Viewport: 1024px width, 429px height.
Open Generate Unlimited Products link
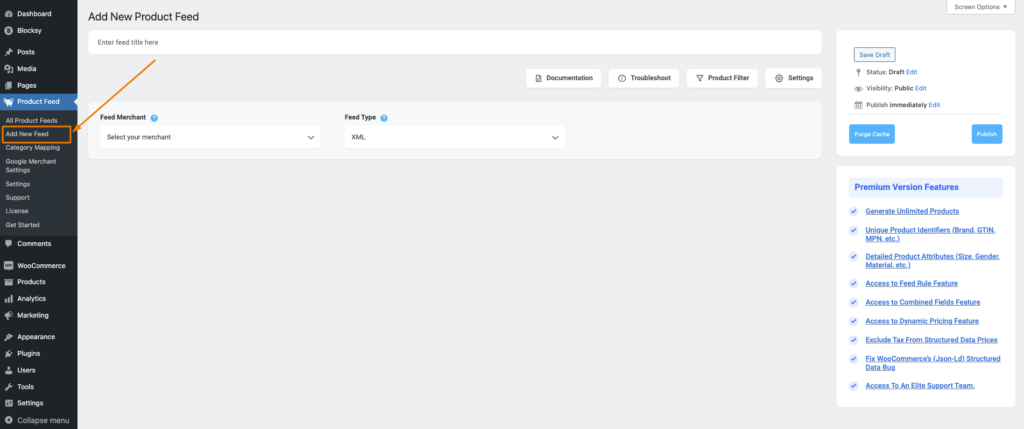click(x=912, y=211)
